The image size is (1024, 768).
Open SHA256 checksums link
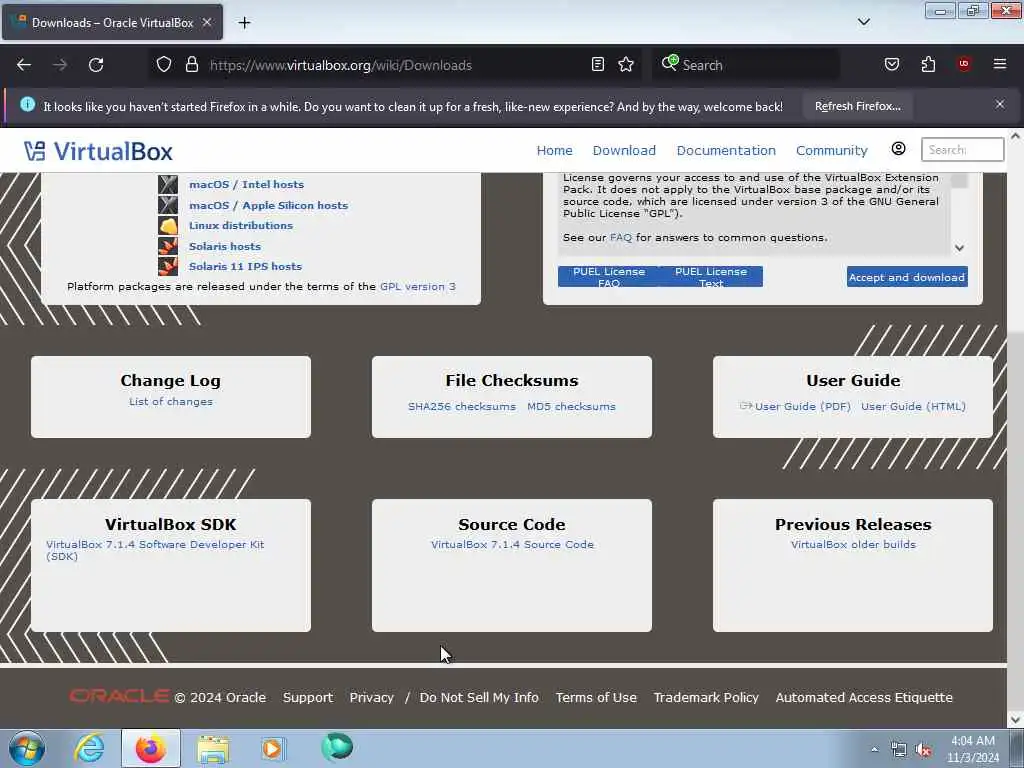(462, 406)
